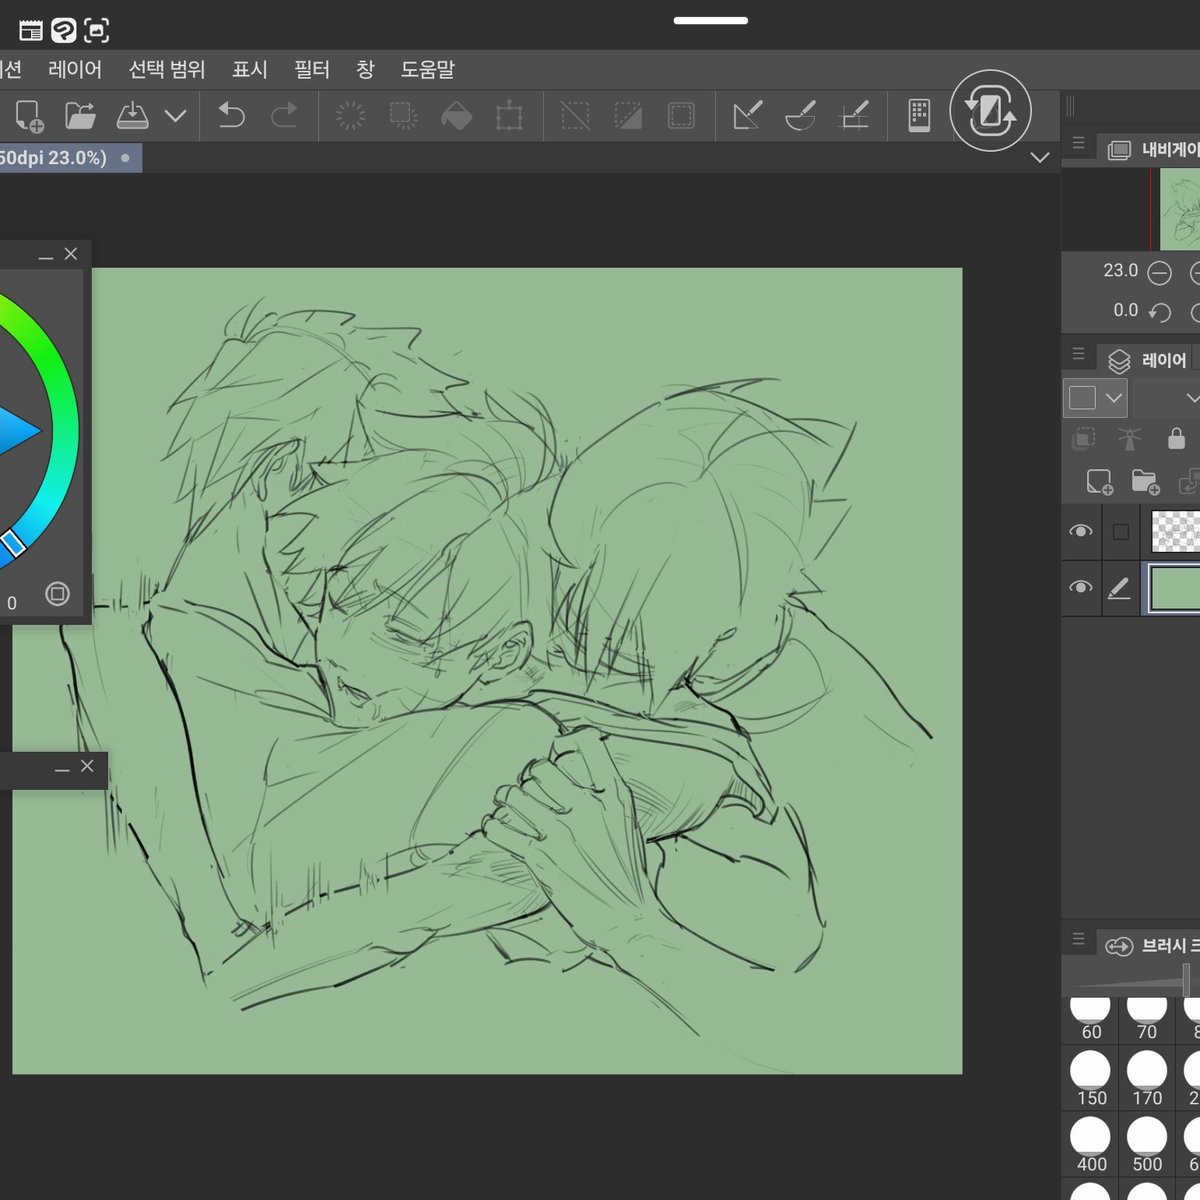This screenshot has width=1200, height=1200.
Task: Click the Redo arrow icon
Action: (284, 116)
